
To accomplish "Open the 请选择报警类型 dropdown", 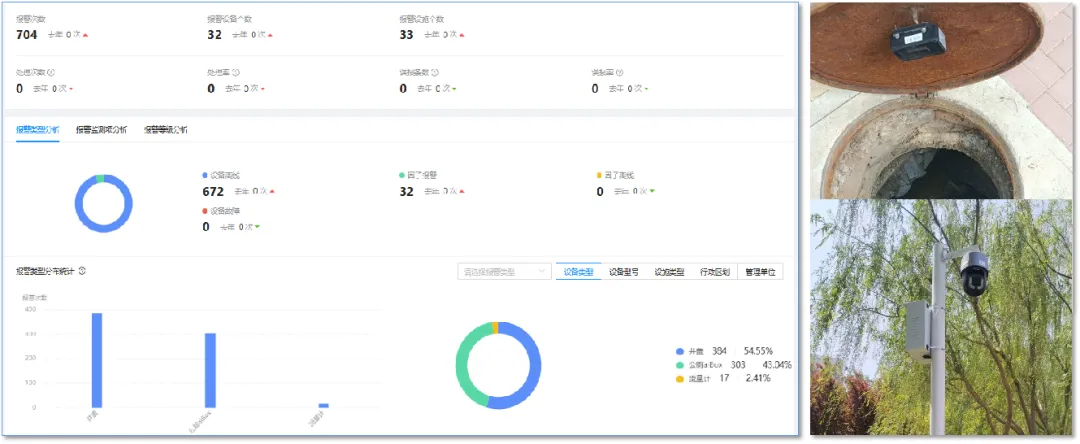I will (504, 272).
